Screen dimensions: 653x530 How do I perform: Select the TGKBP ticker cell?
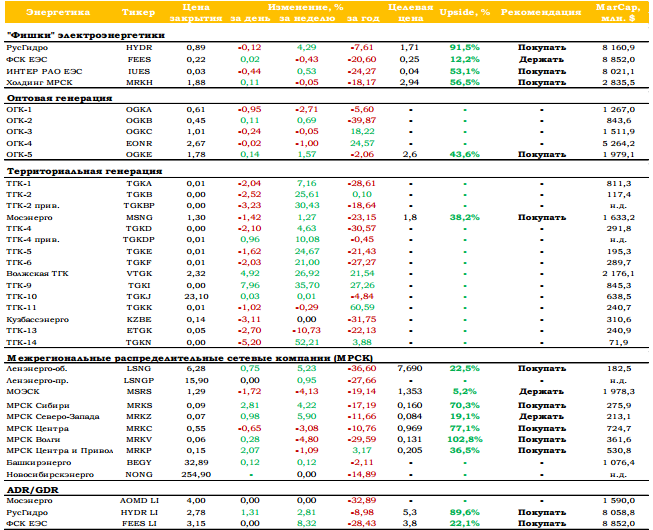(139, 206)
